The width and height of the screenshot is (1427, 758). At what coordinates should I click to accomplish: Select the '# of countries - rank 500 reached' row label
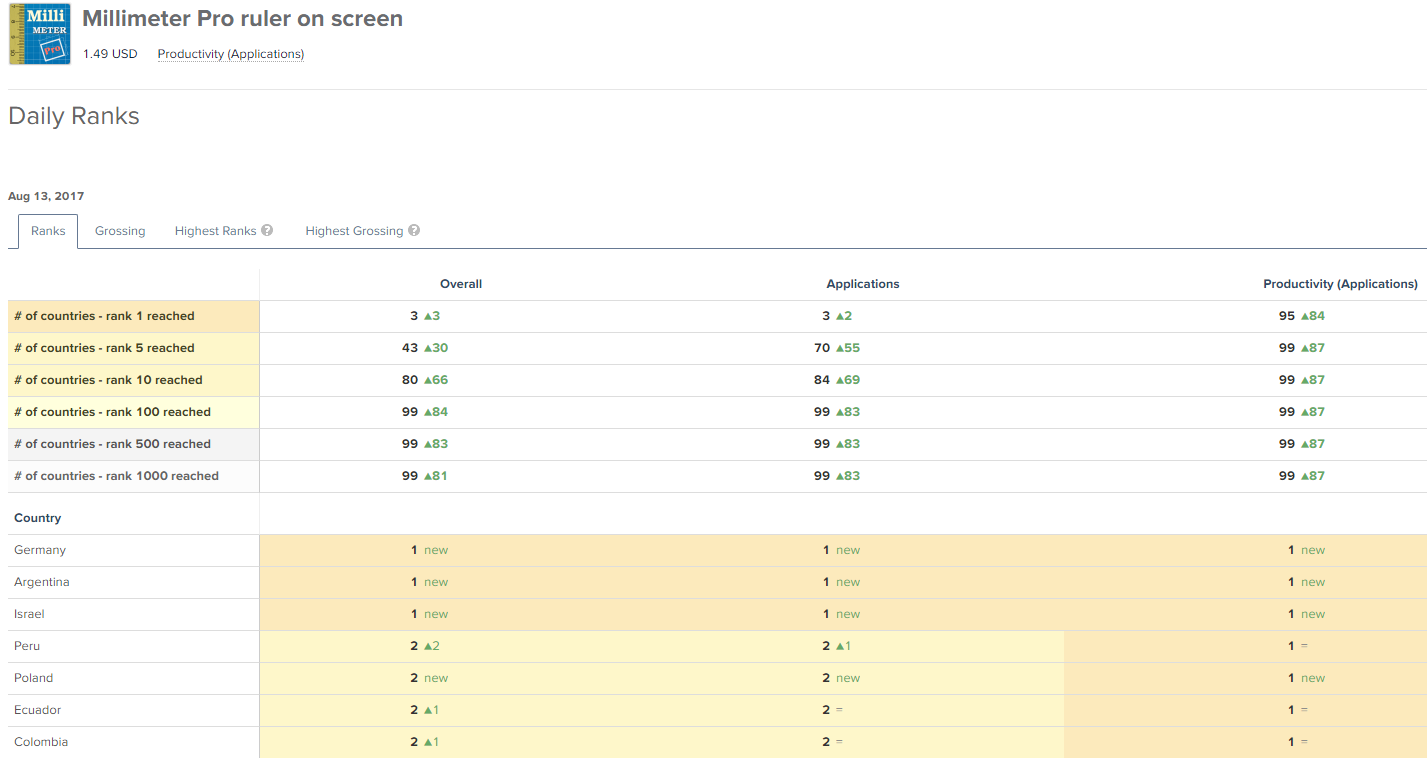click(x=112, y=444)
